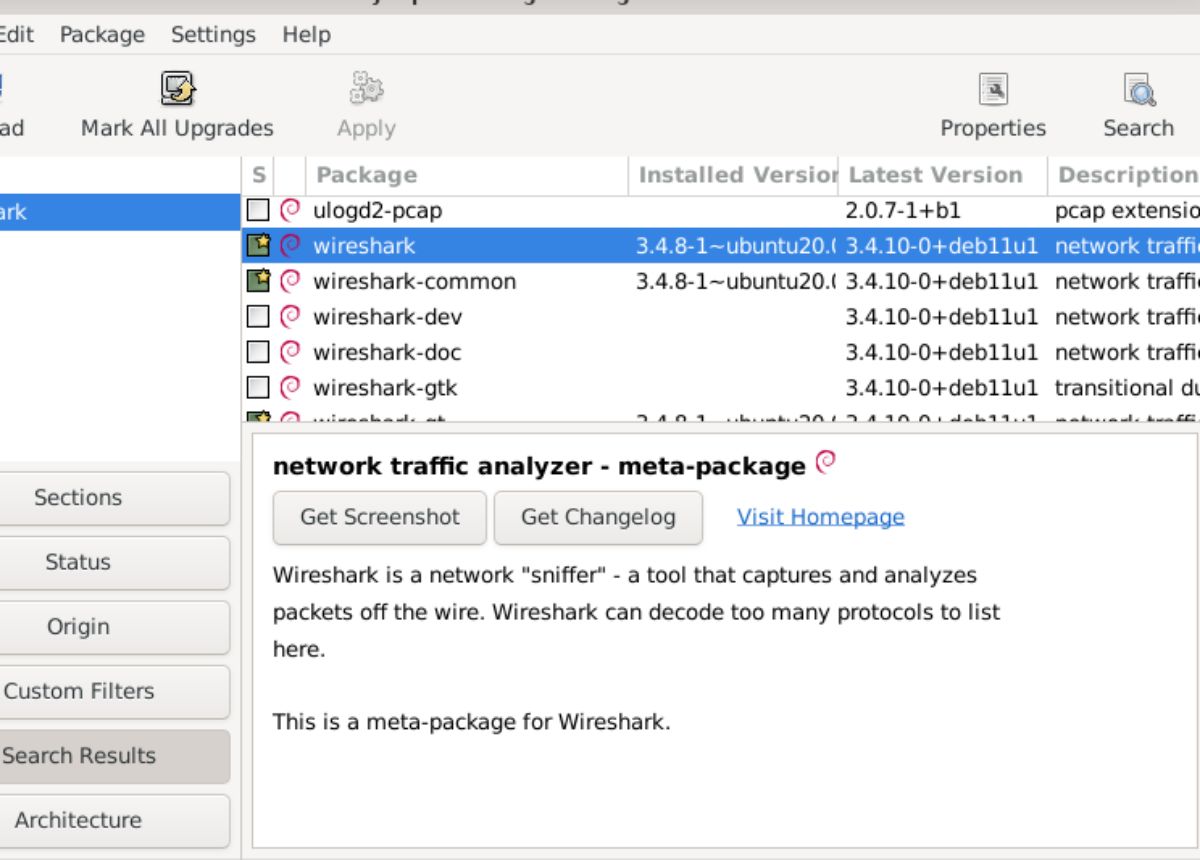Open the Settings menu

click(x=212, y=34)
